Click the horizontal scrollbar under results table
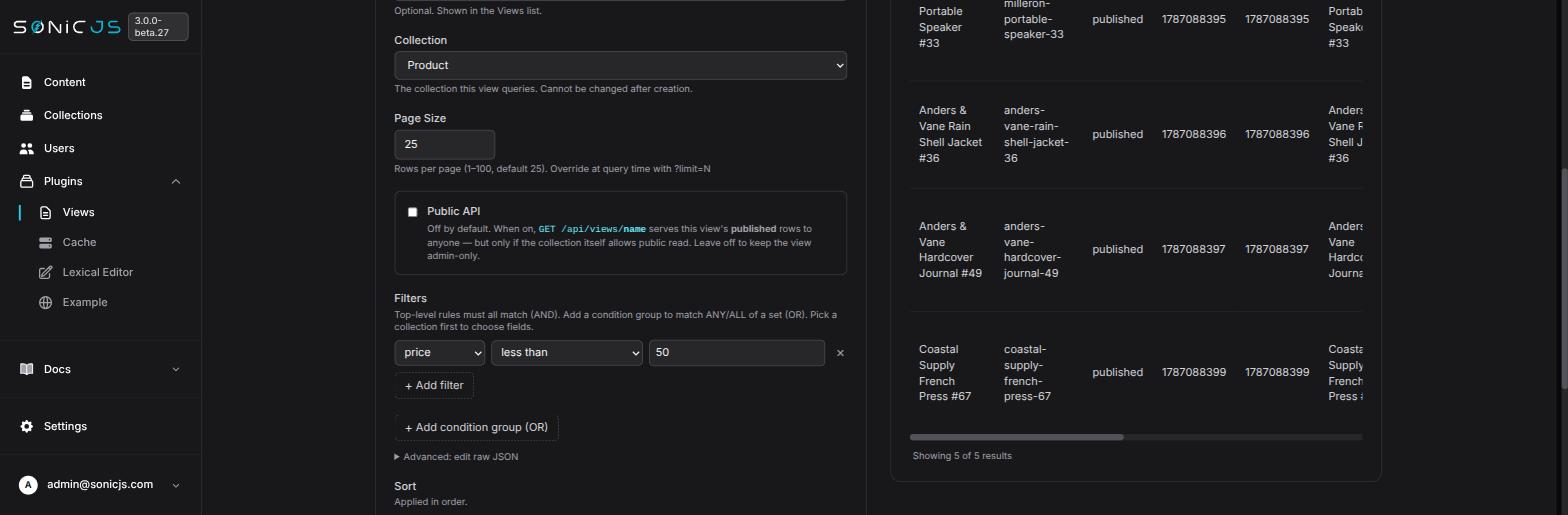The image size is (1568, 515). tap(1016, 437)
